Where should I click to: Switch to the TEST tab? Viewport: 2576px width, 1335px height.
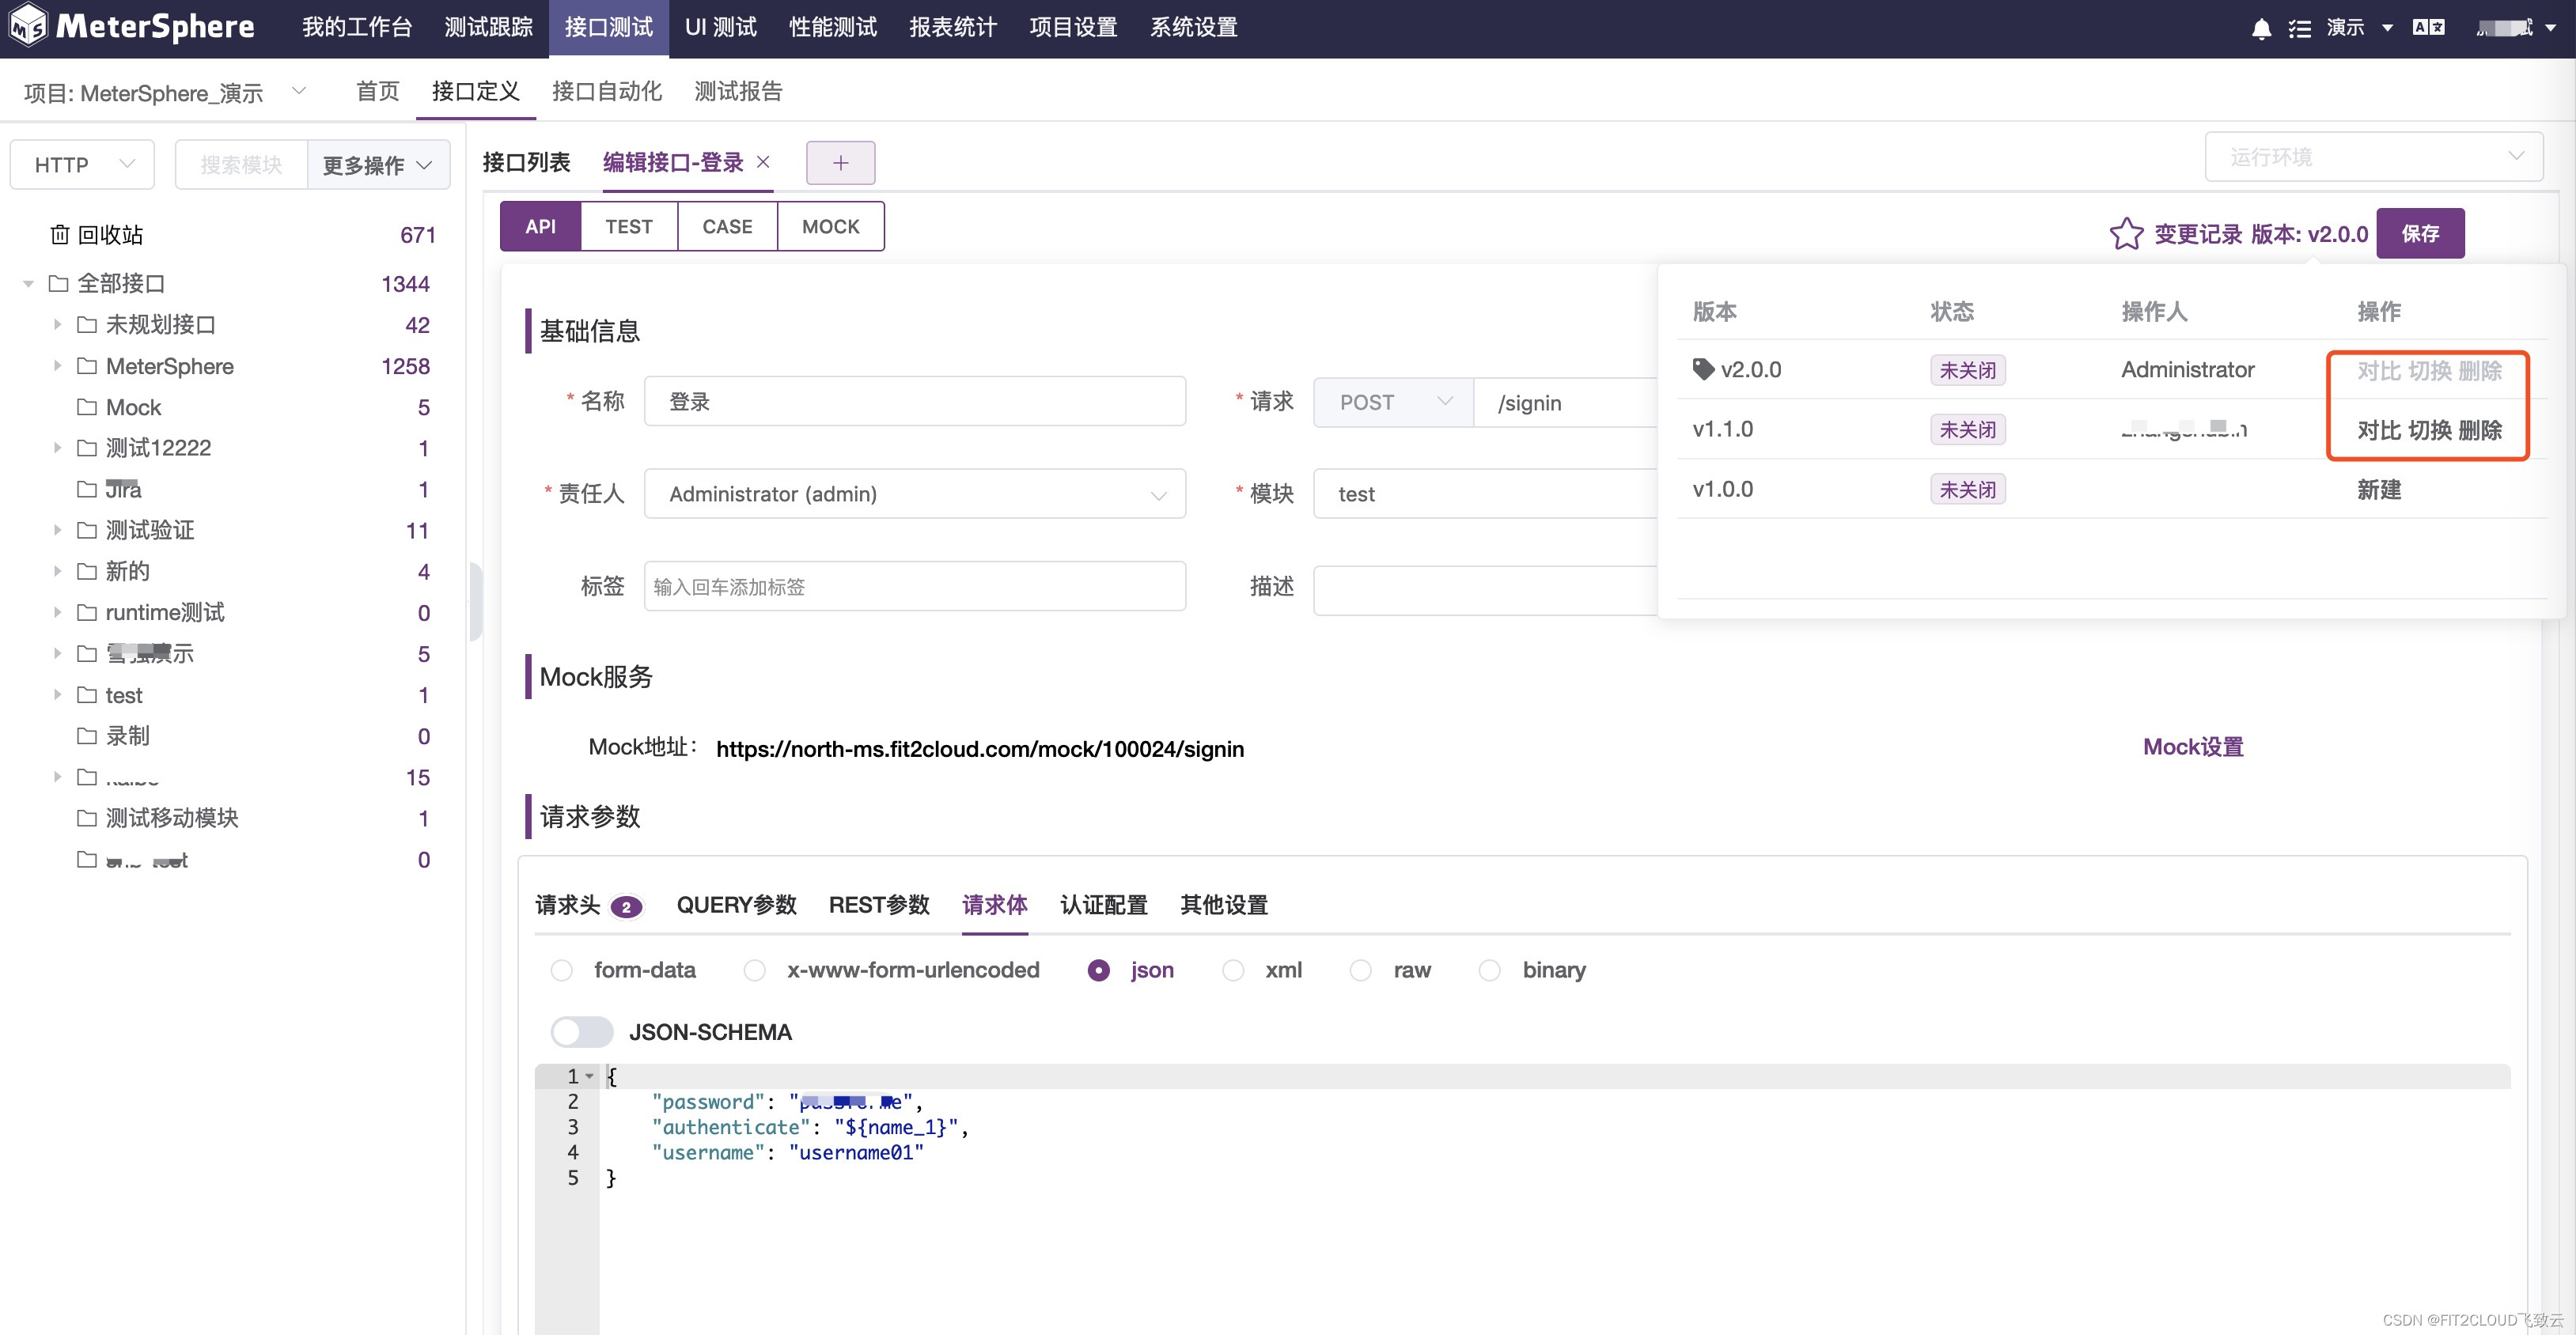tap(628, 226)
